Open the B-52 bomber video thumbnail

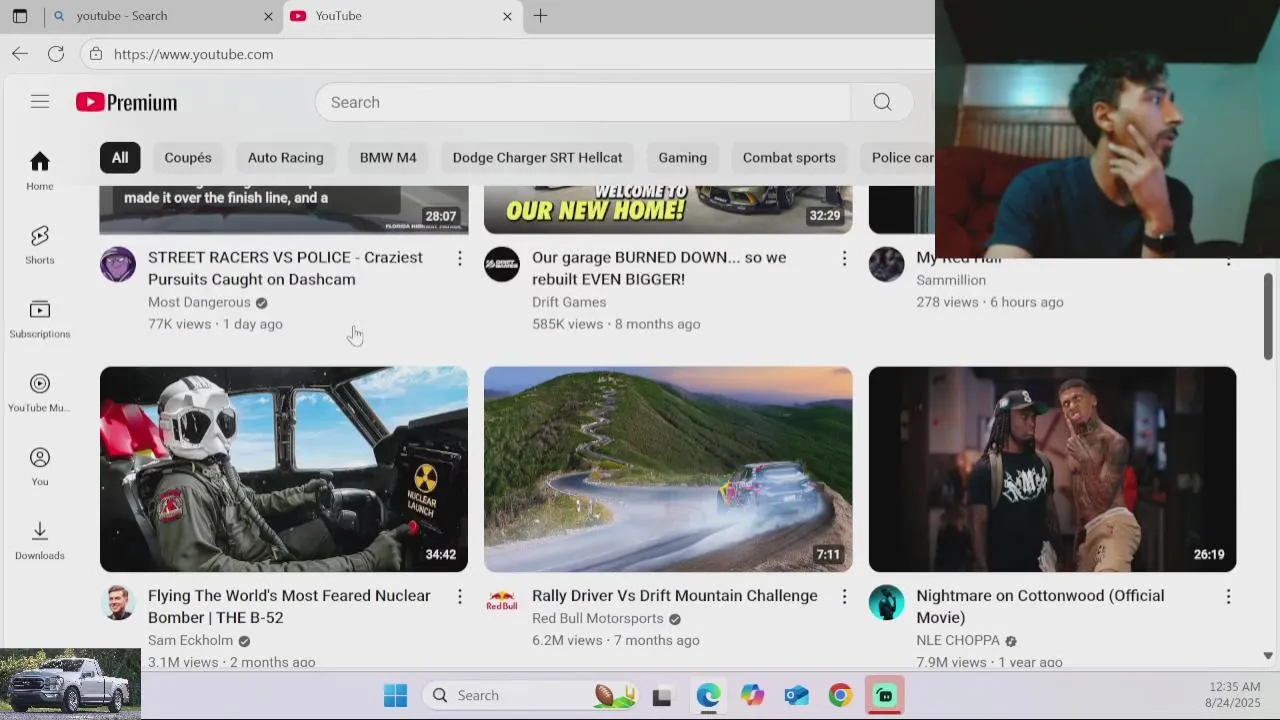(x=284, y=469)
